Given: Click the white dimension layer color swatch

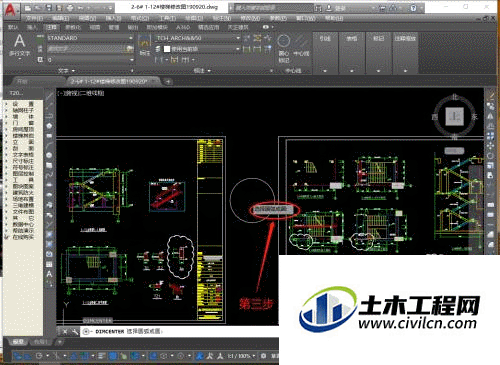Looking at the screenshot, I should pos(167,49).
